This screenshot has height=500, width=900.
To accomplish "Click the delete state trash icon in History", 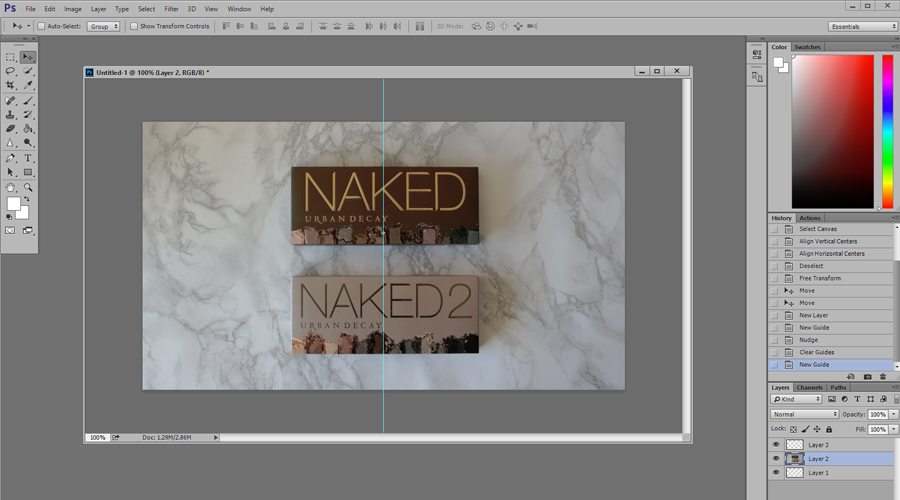I will click(x=883, y=377).
